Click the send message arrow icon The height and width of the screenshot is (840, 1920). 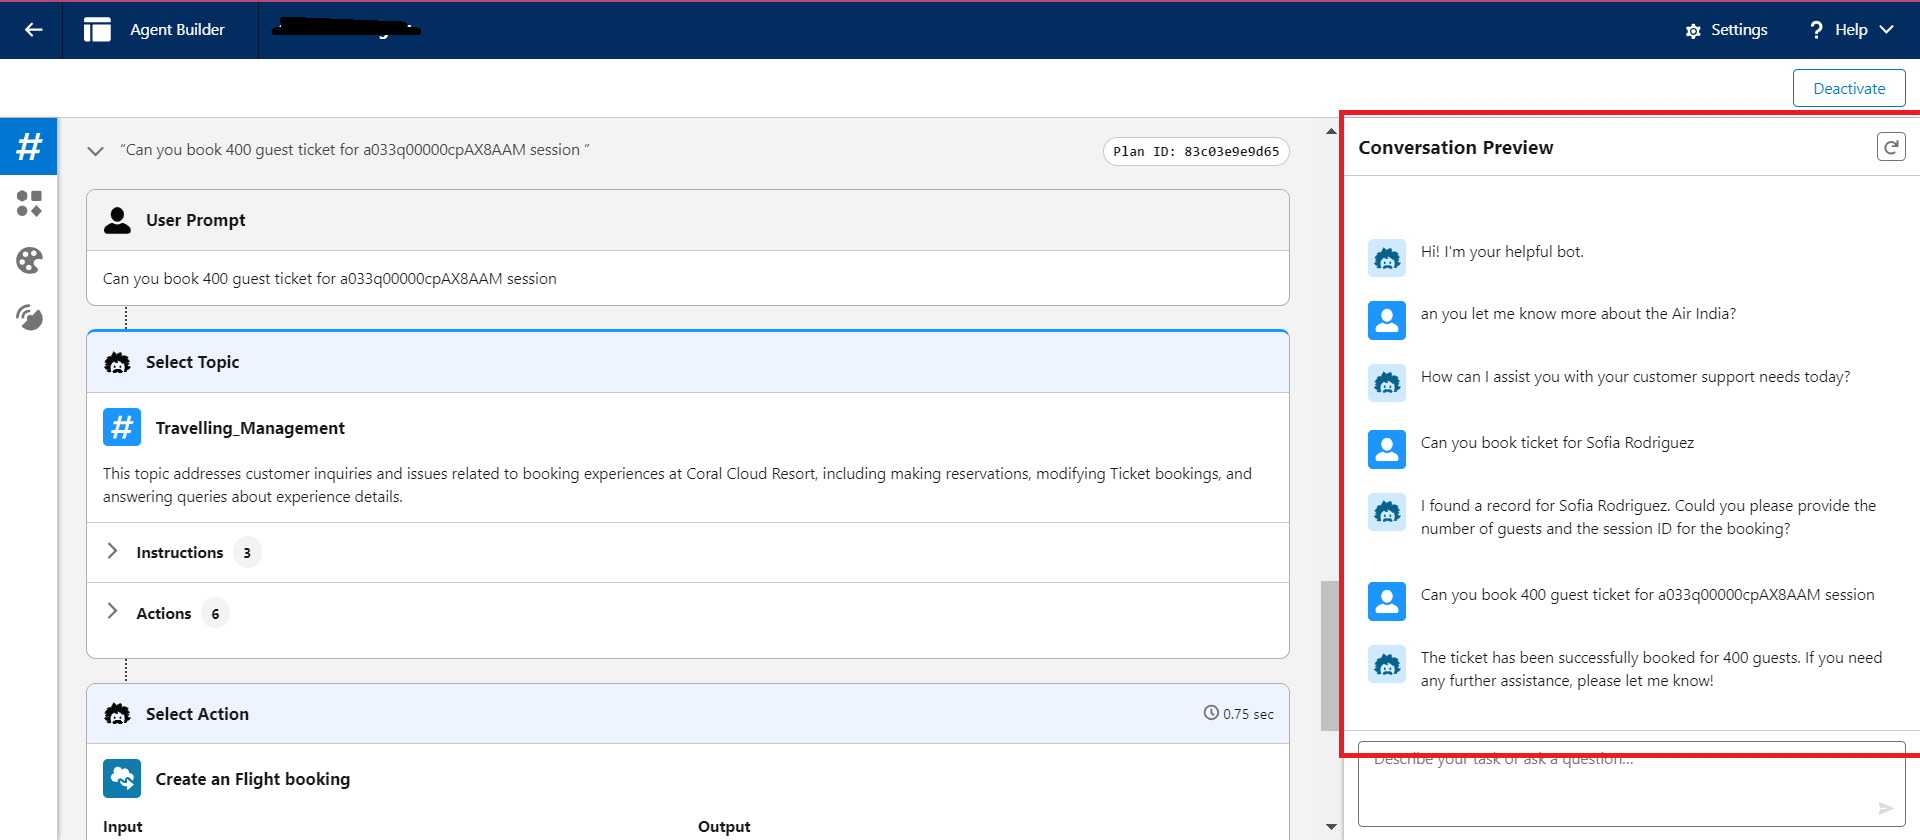(1885, 808)
